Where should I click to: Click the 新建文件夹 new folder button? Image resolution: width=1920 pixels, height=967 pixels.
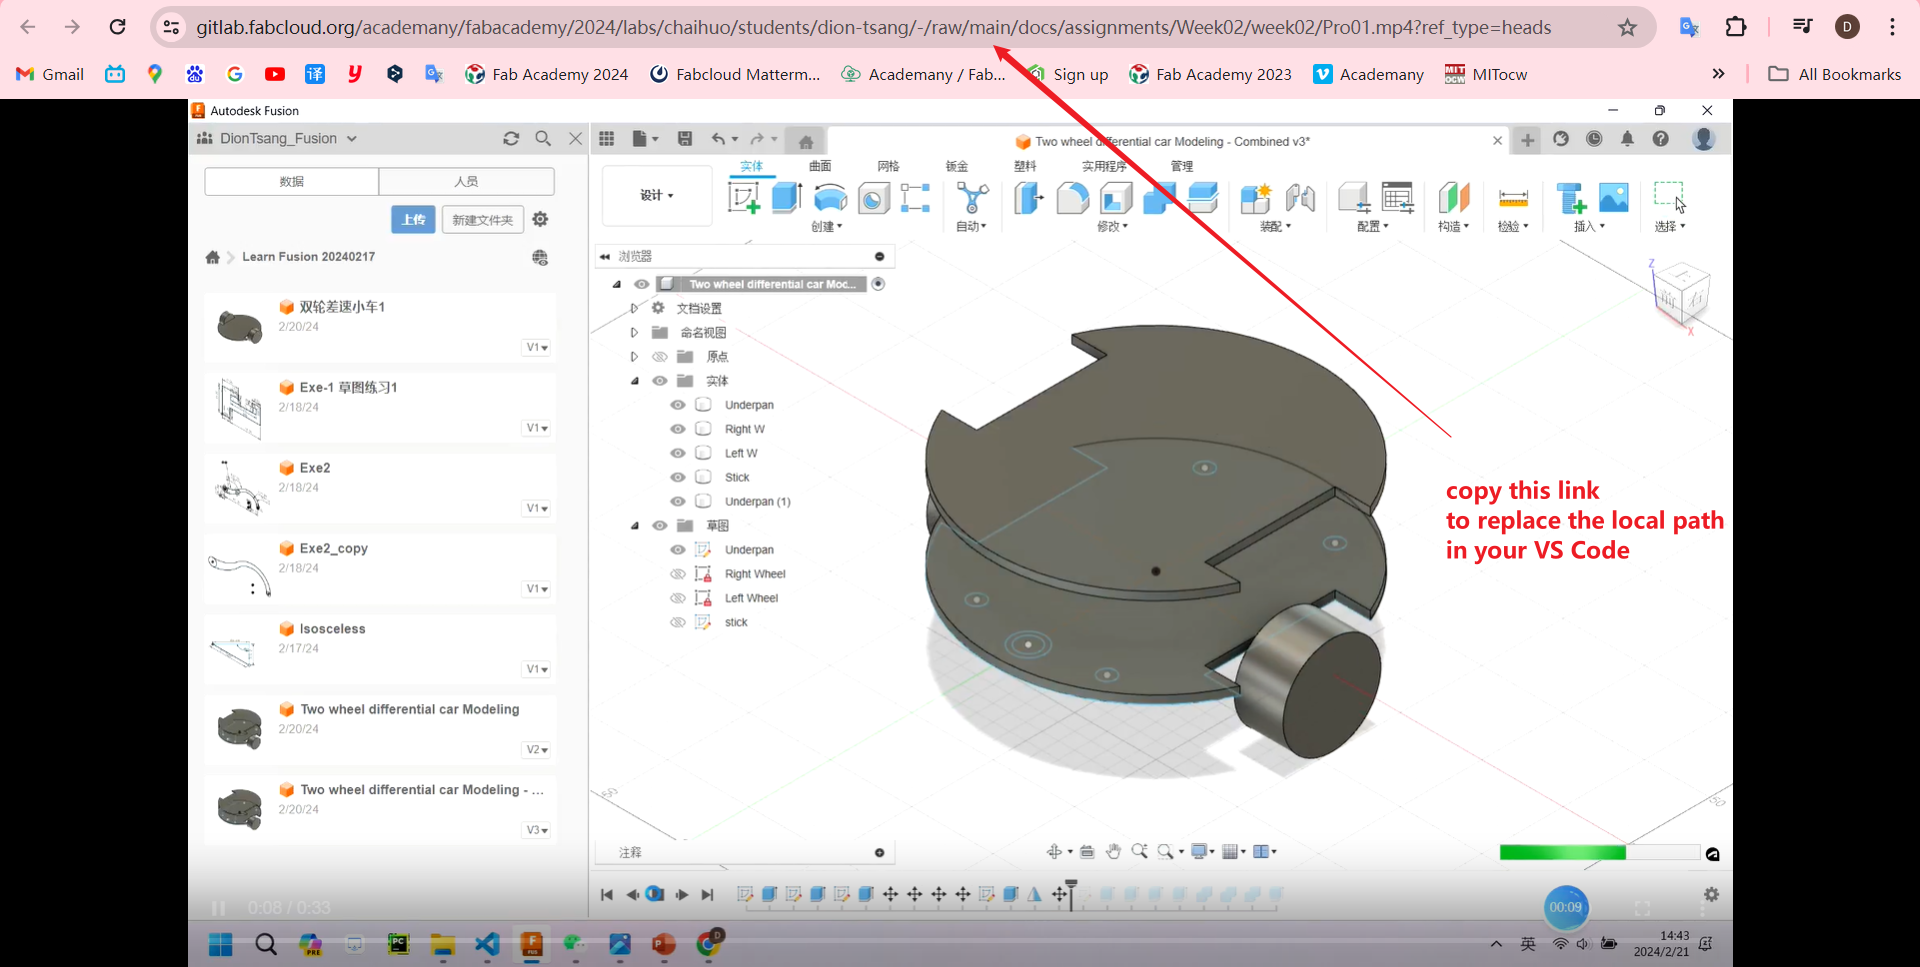point(482,220)
